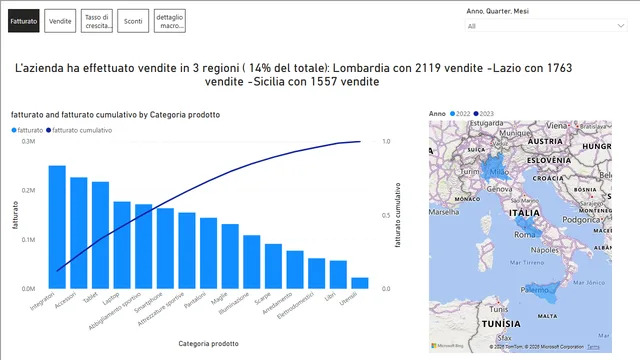Click the Utensili axis label
Image resolution: width=640 pixels, height=360 pixels.
[348, 299]
